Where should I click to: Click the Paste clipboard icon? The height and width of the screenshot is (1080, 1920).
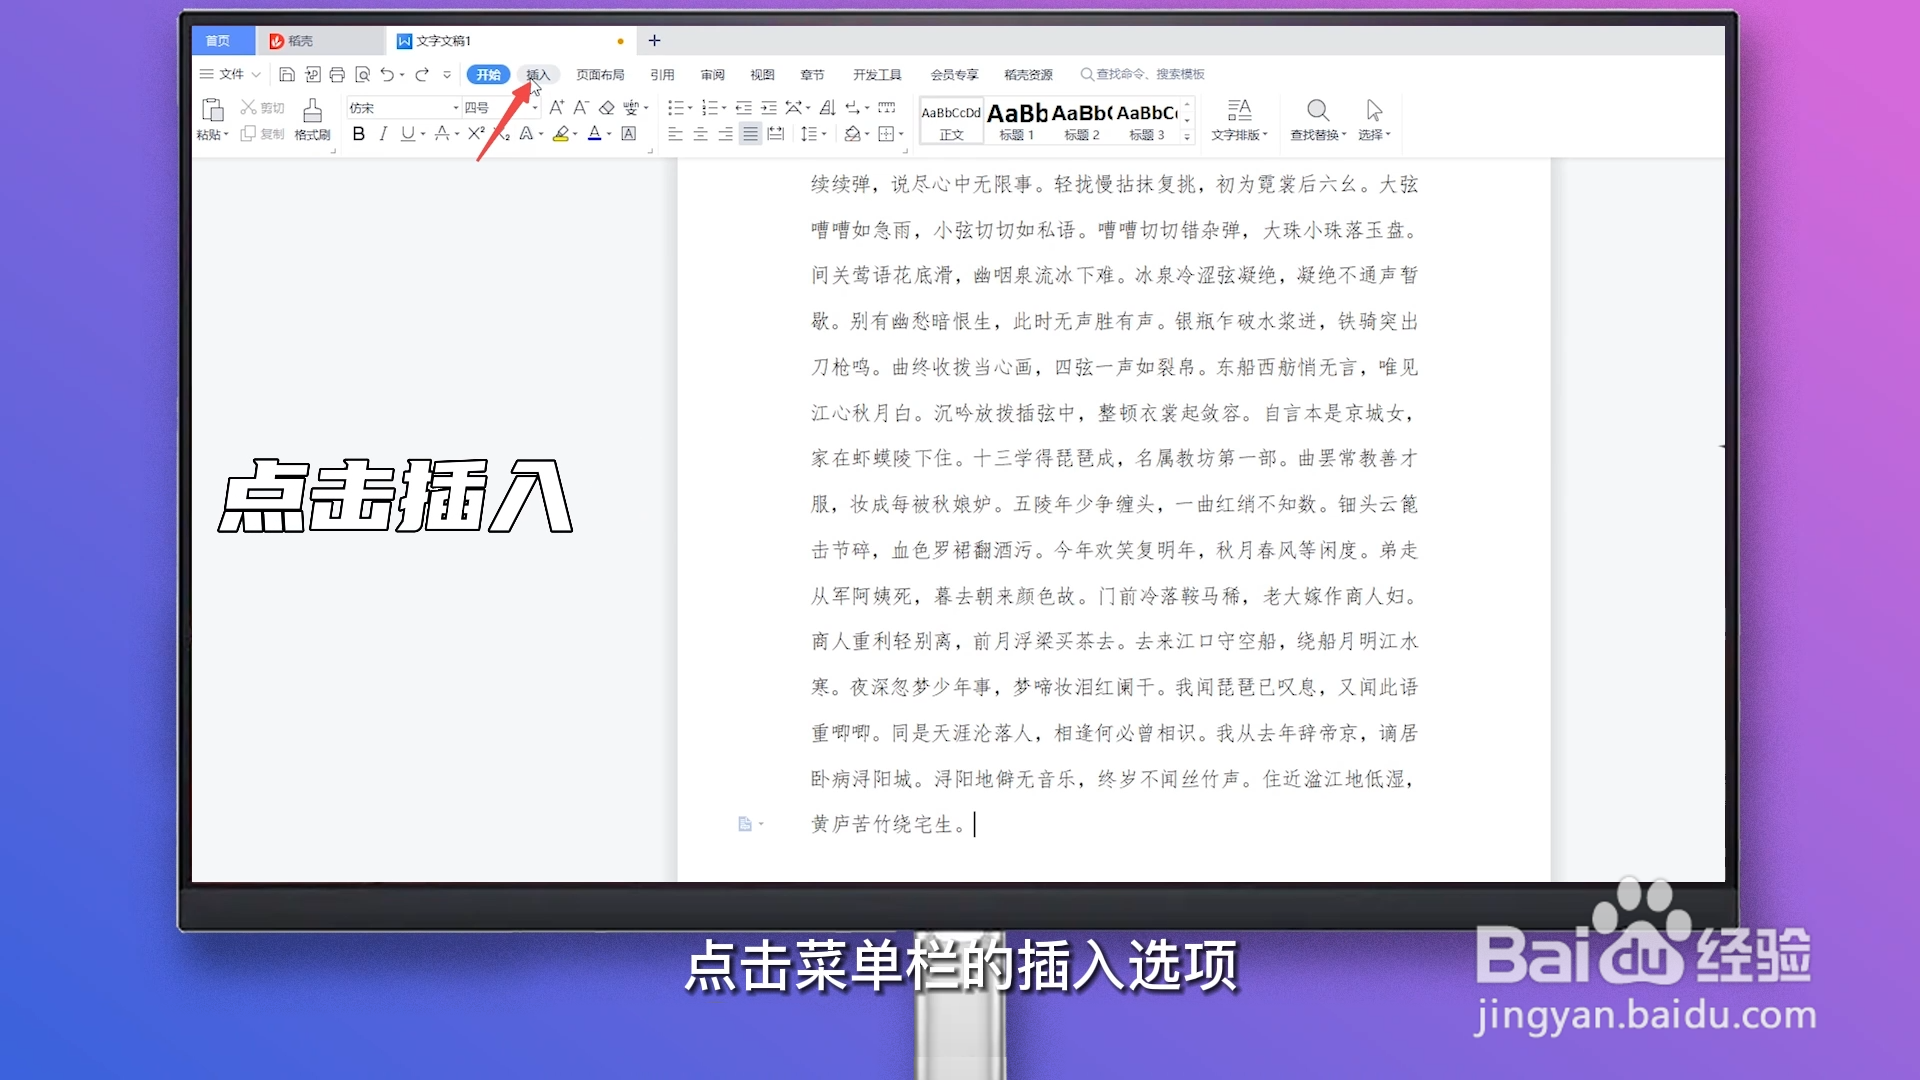tap(212, 110)
